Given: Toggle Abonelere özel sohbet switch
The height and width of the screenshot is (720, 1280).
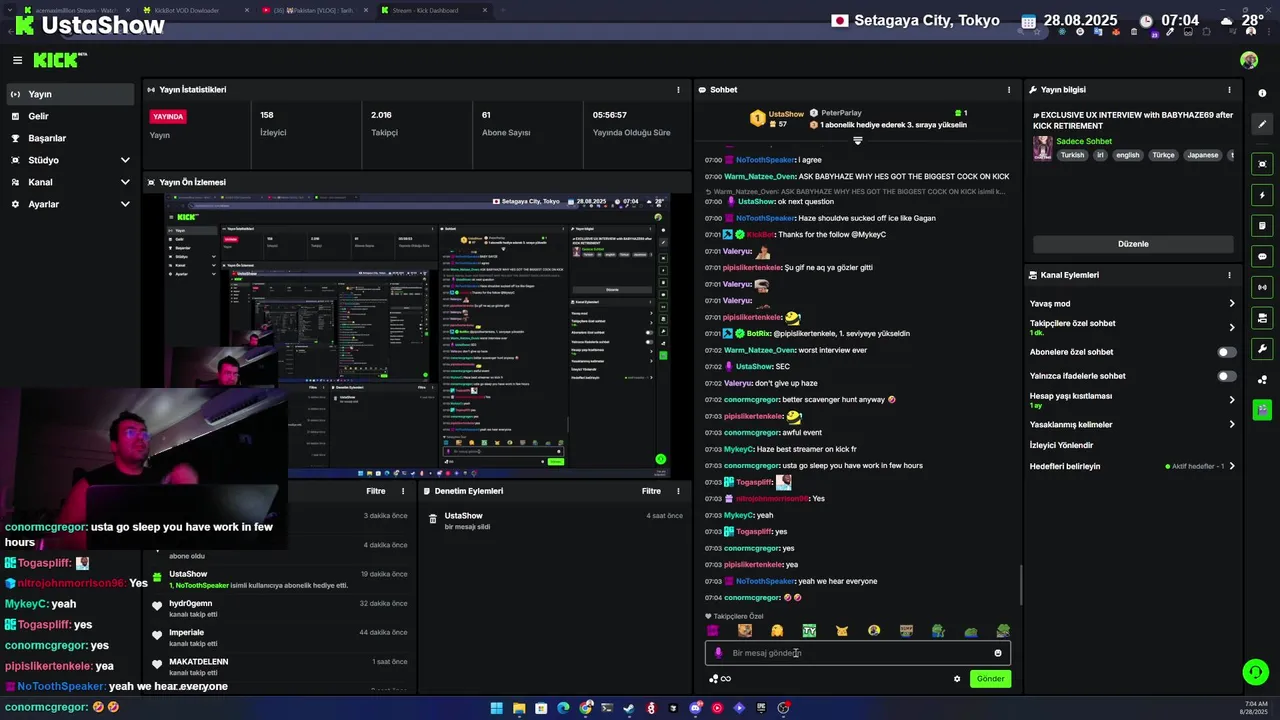Looking at the screenshot, I should (x=1227, y=352).
